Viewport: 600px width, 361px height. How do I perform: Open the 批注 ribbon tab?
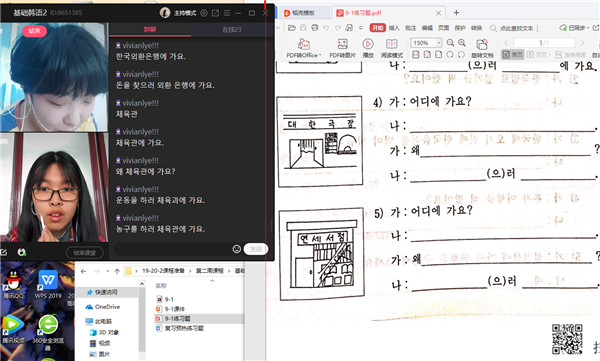(411, 28)
